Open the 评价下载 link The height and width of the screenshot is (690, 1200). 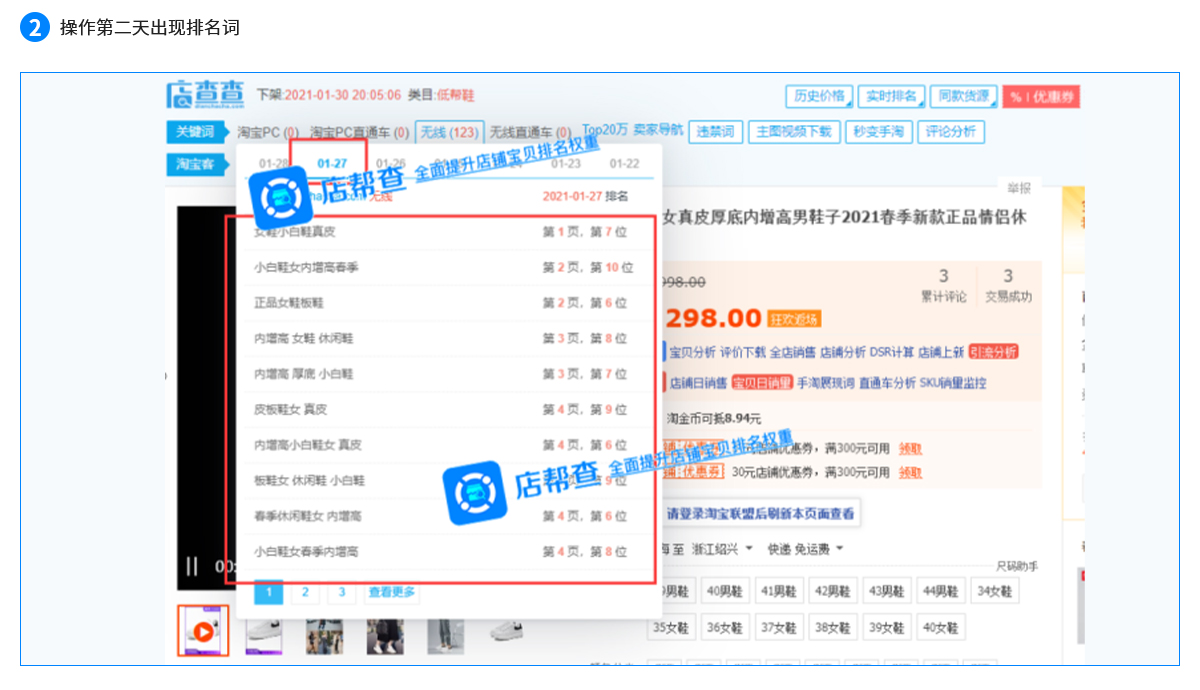(742, 352)
